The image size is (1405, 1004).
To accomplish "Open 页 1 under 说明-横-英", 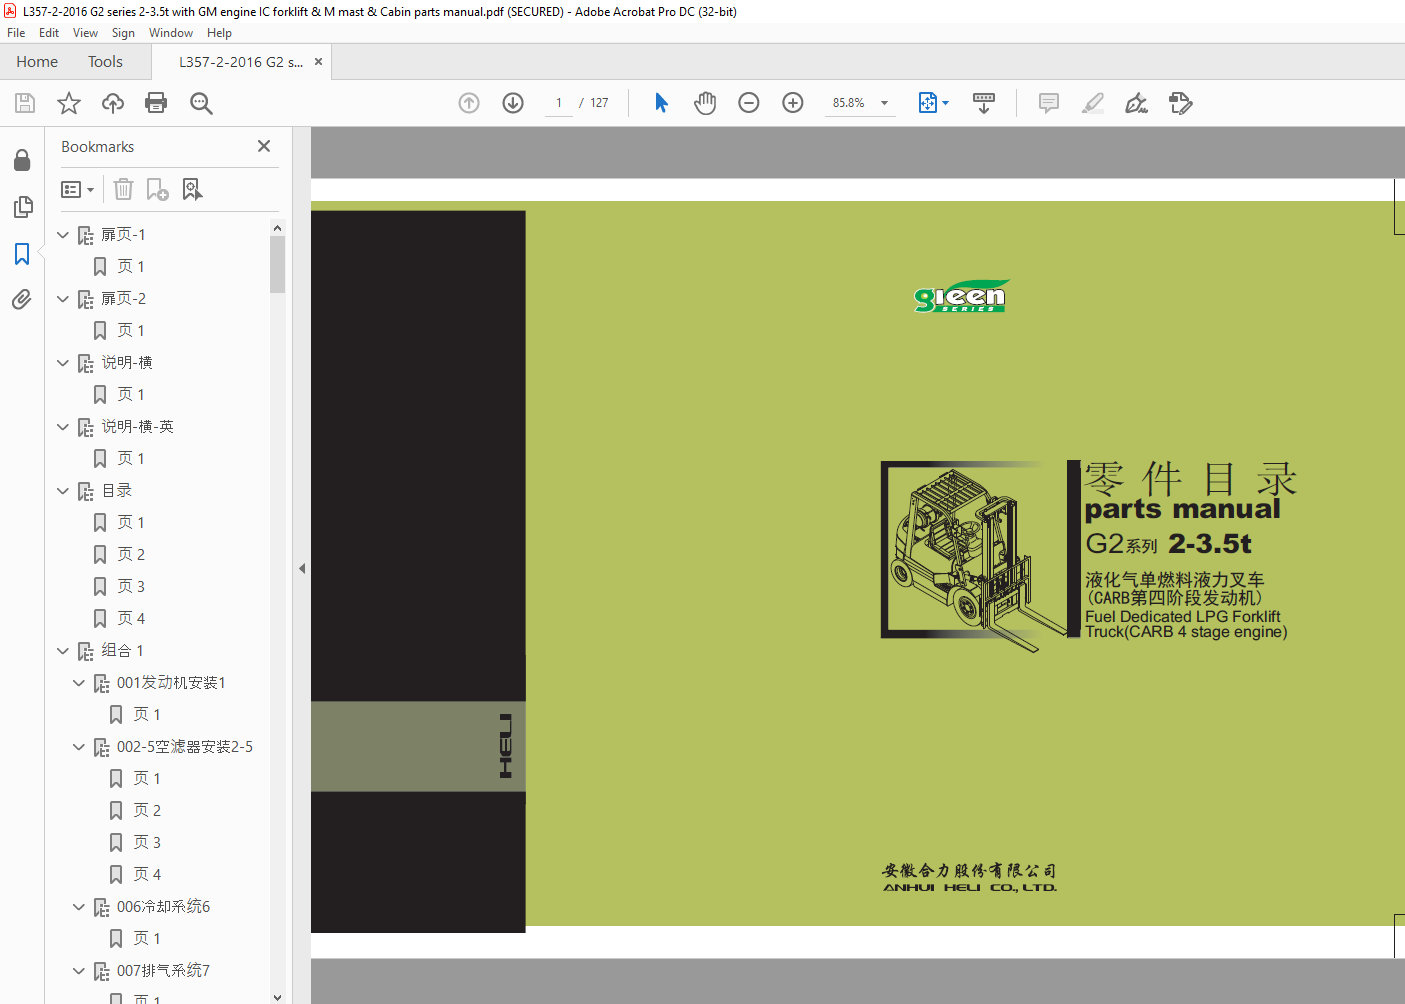I will 131,459.
